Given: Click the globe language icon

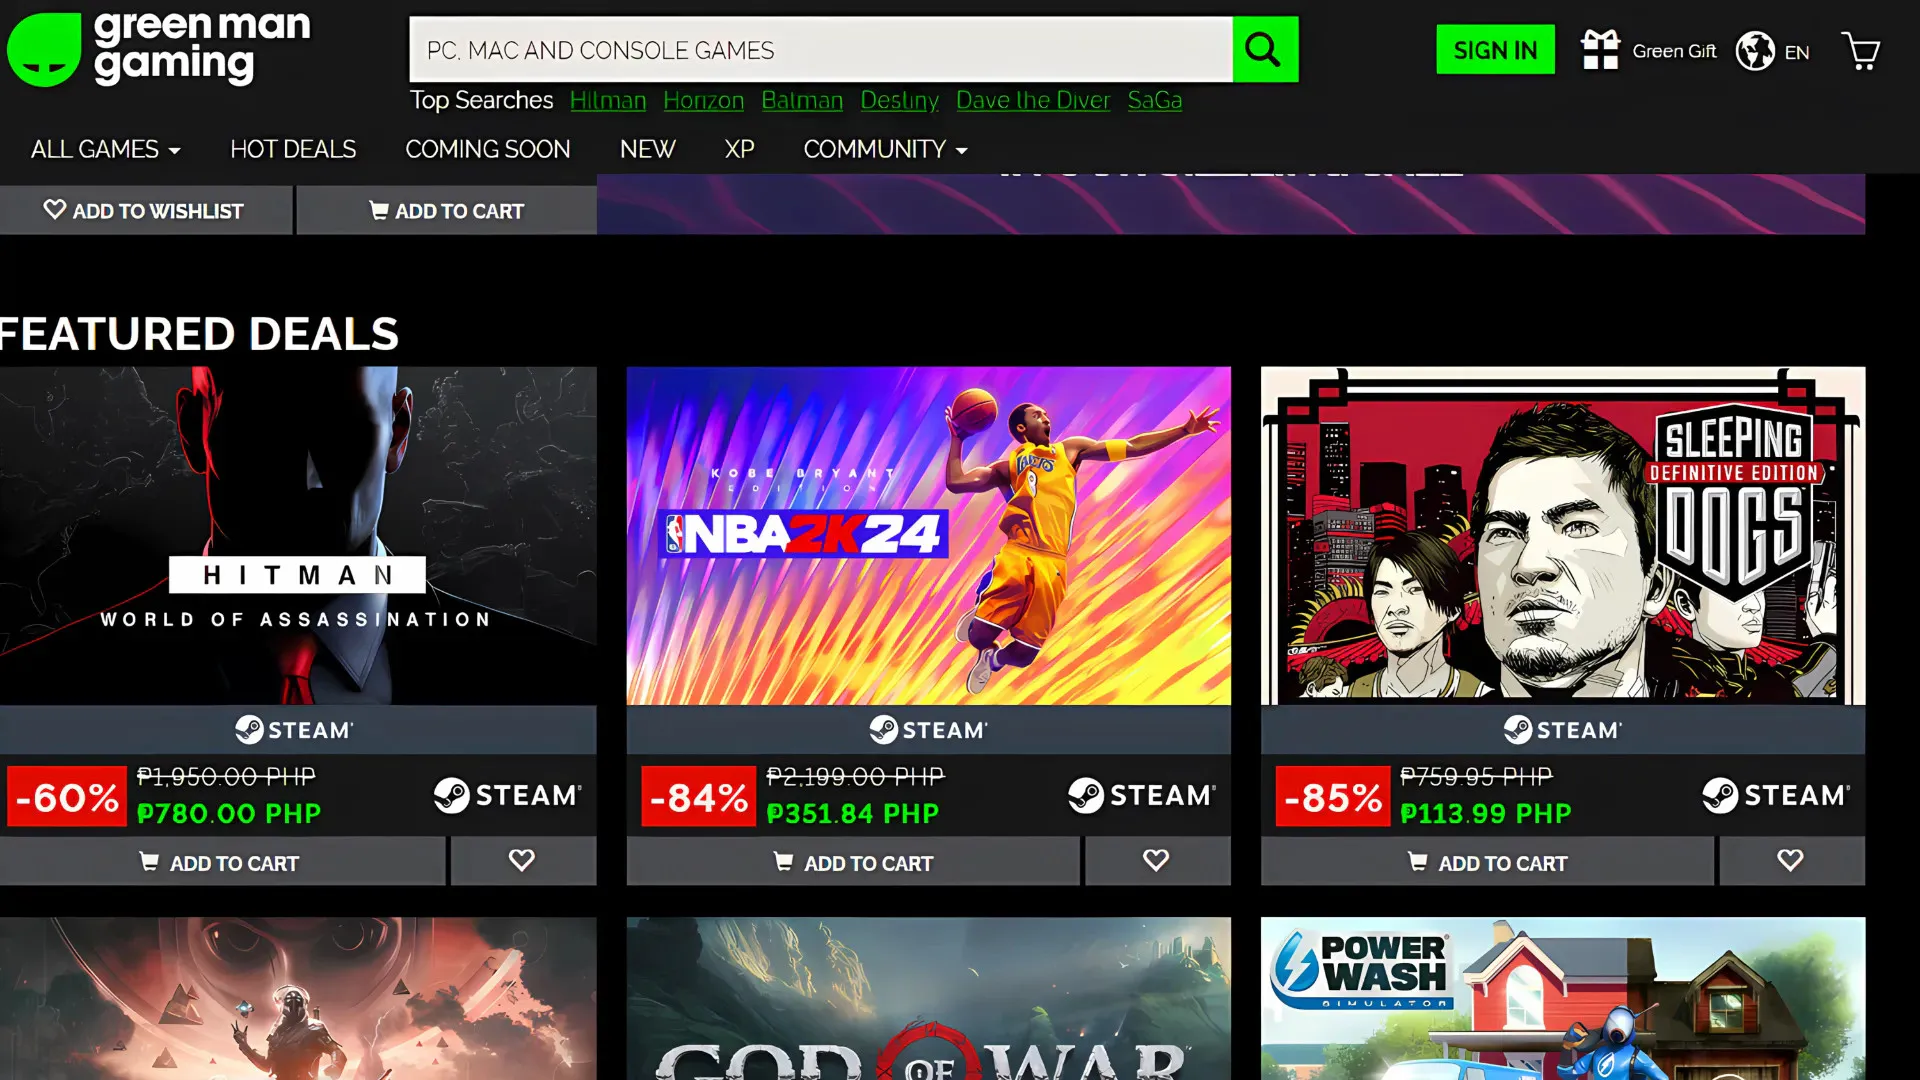Looking at the screenshot, I should [1755, 51].
